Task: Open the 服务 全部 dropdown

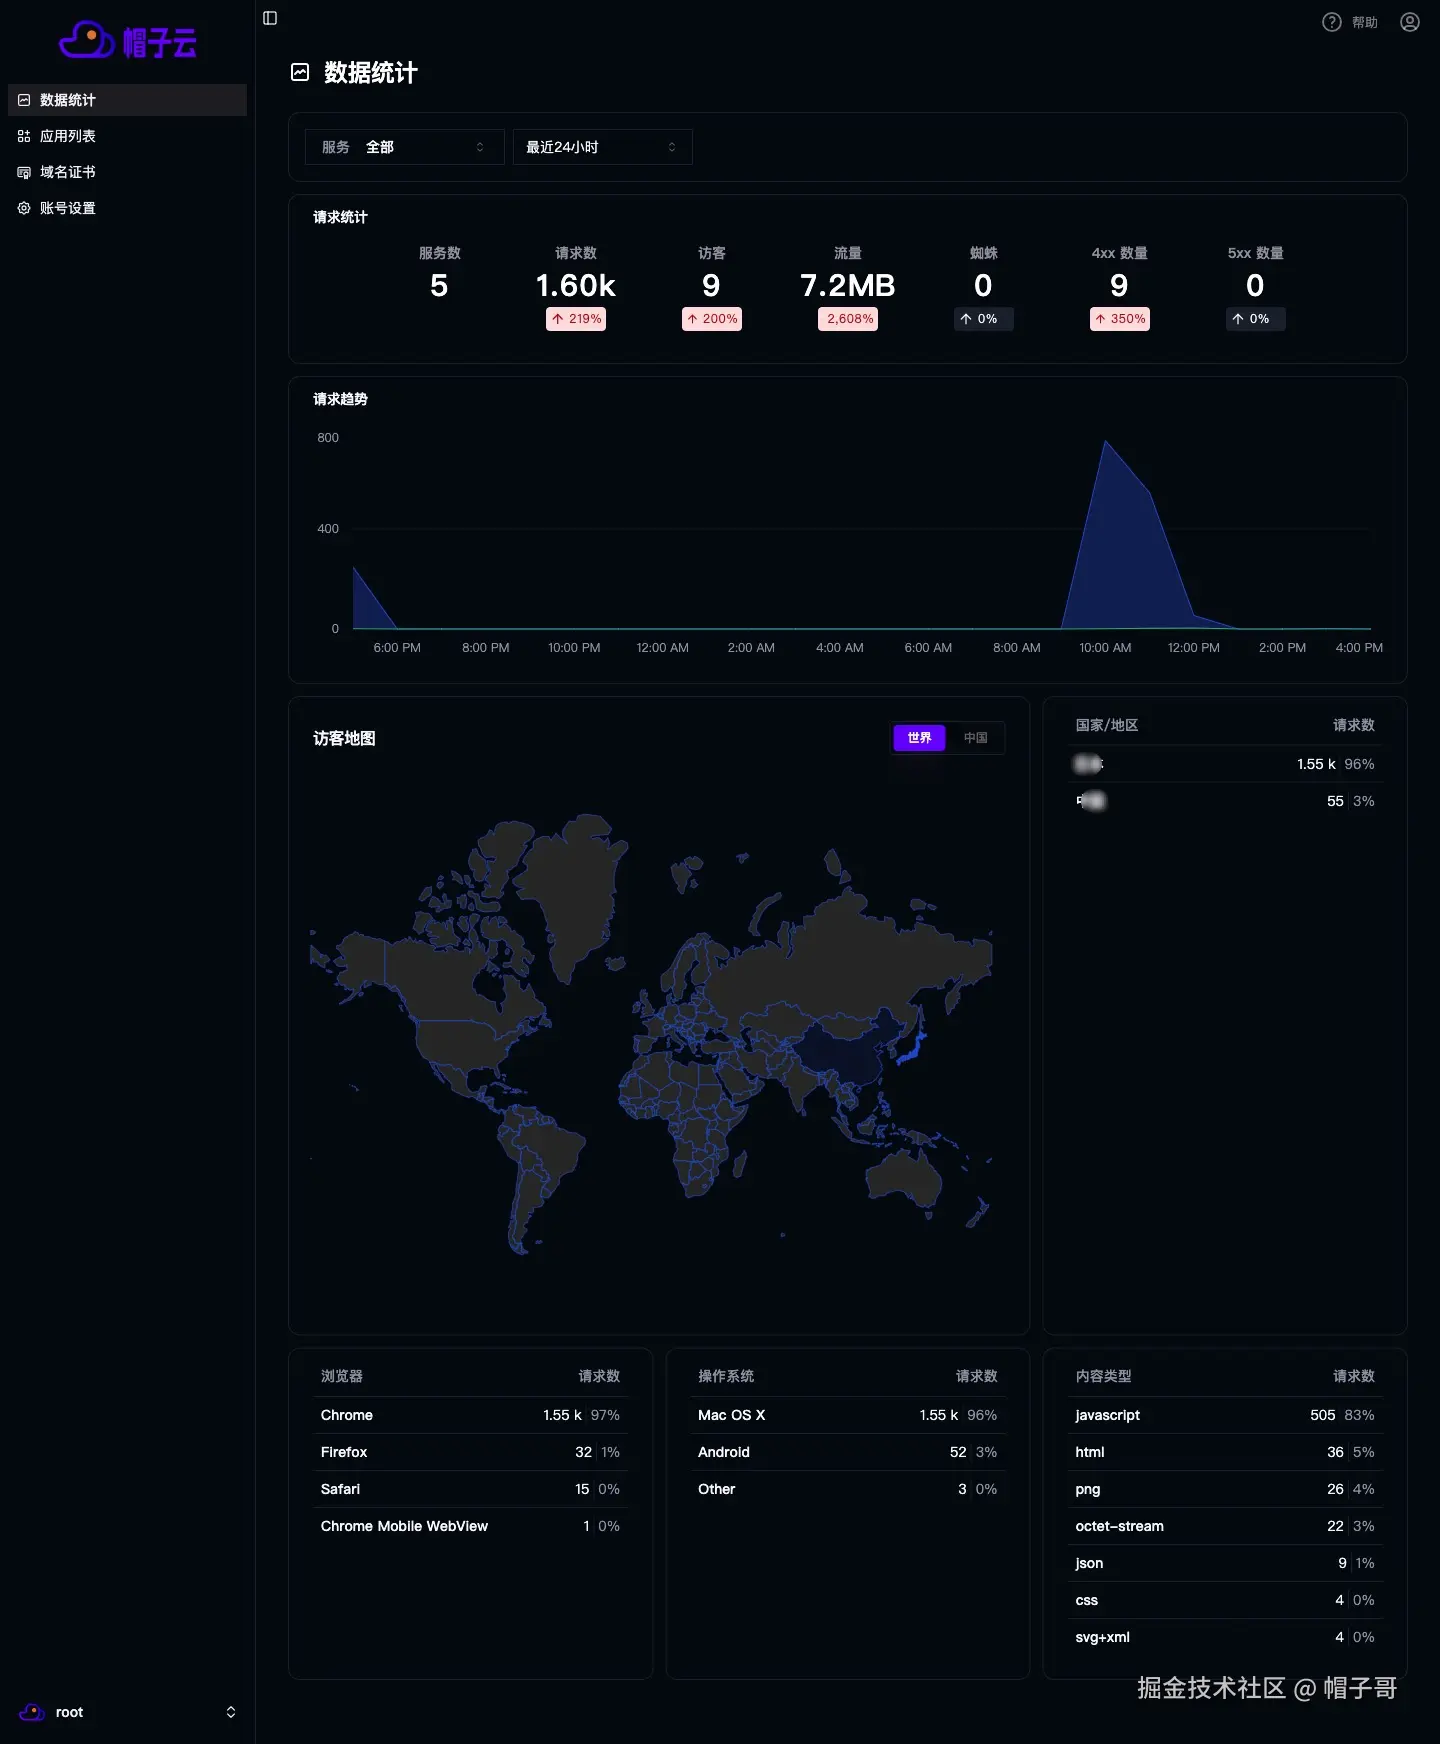Action: (404, 147)
